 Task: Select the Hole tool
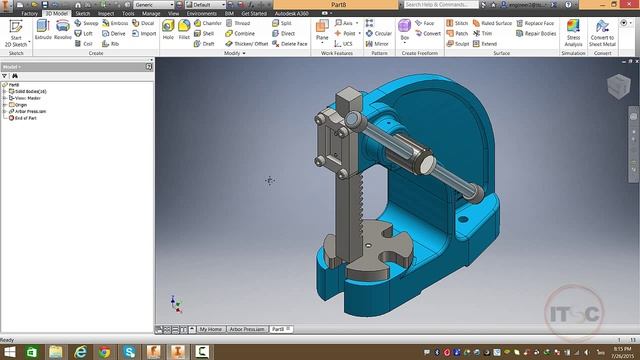coord(168,30)
